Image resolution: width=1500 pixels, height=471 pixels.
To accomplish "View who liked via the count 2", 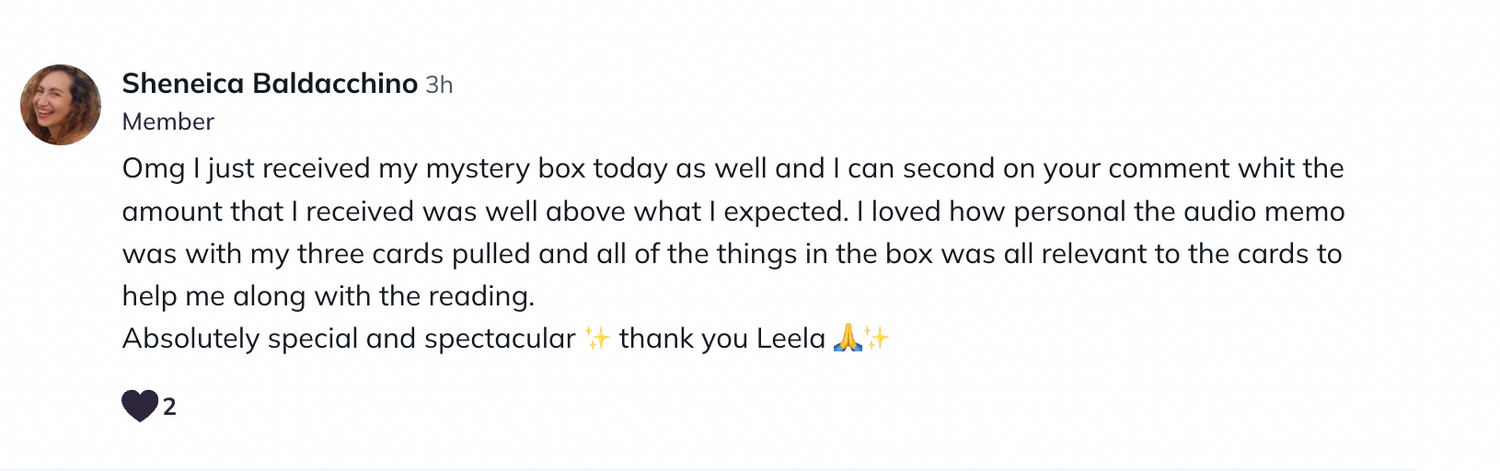I will click(x=170, y=407).
